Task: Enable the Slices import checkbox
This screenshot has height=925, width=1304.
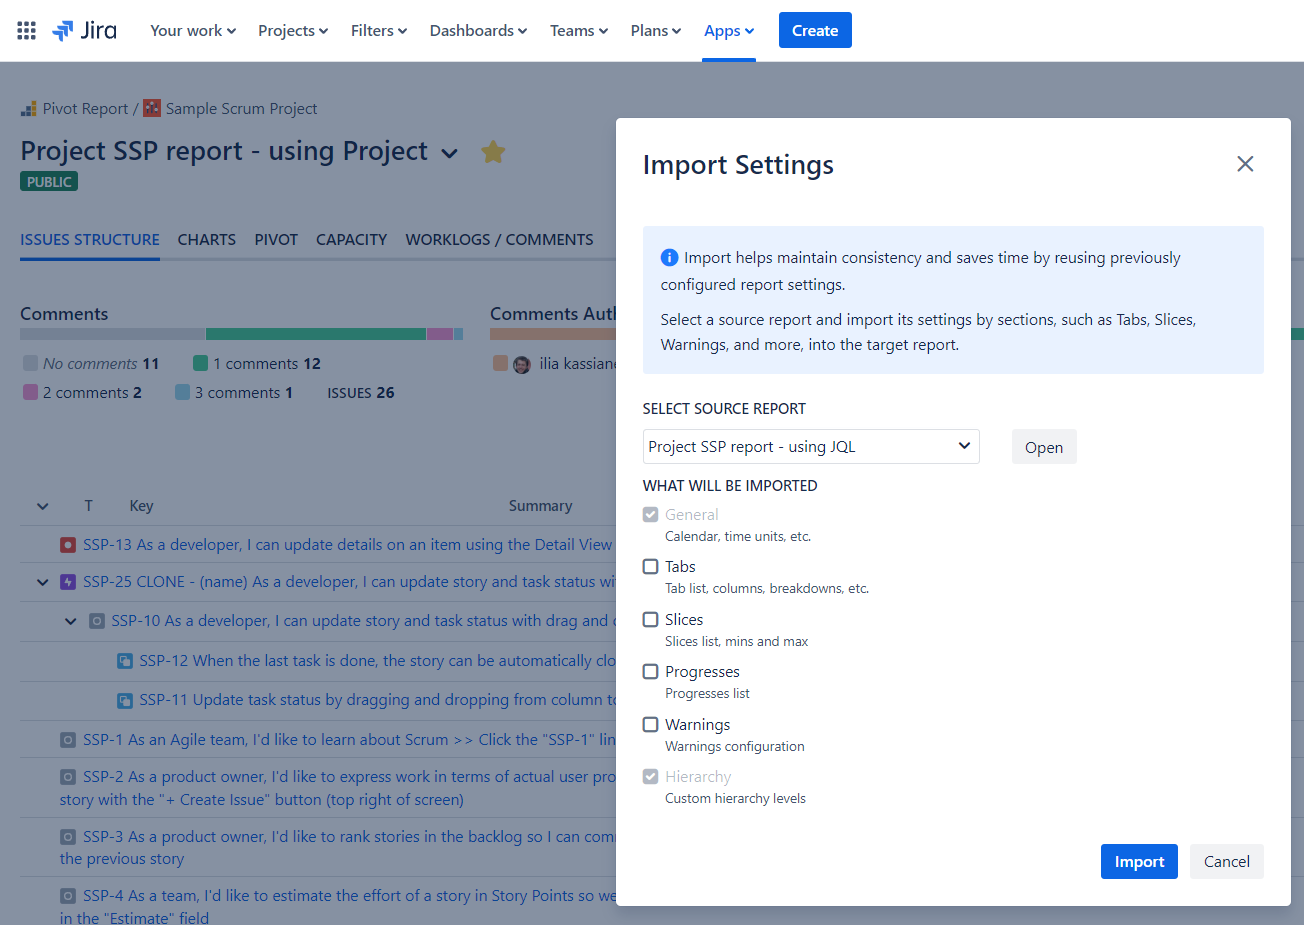Action: 651,620
